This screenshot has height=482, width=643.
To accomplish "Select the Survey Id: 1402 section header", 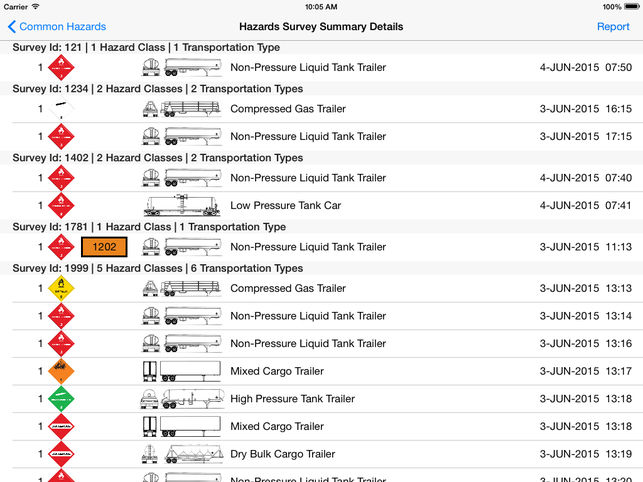I will click(x=157, y=158).
